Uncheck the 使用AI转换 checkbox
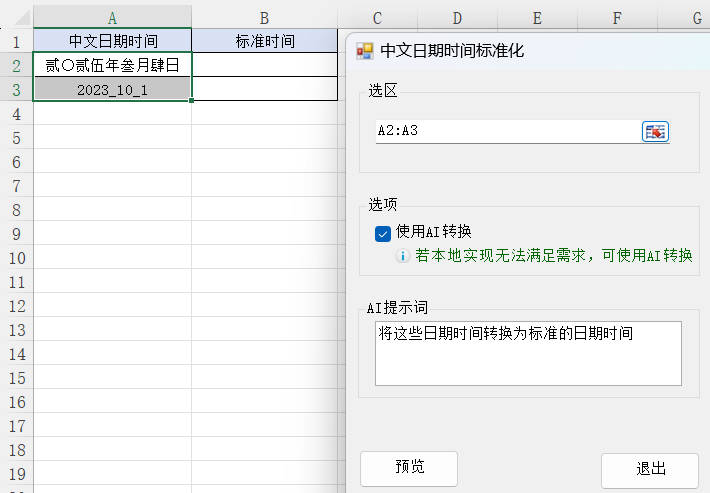The width and height of the screenshot is (710, 493). [382, 233]
